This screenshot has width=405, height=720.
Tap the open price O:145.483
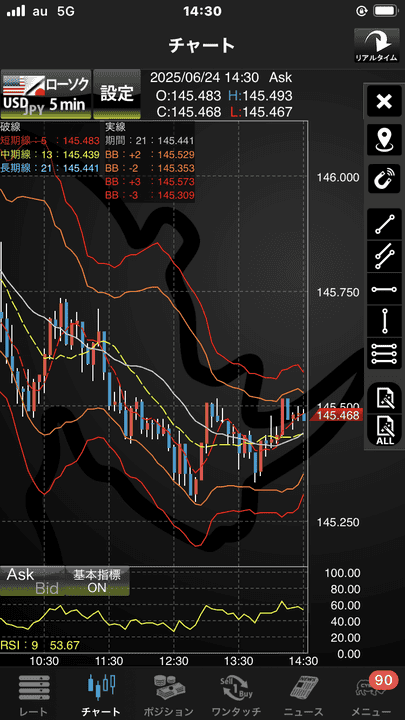coord(188,95)
